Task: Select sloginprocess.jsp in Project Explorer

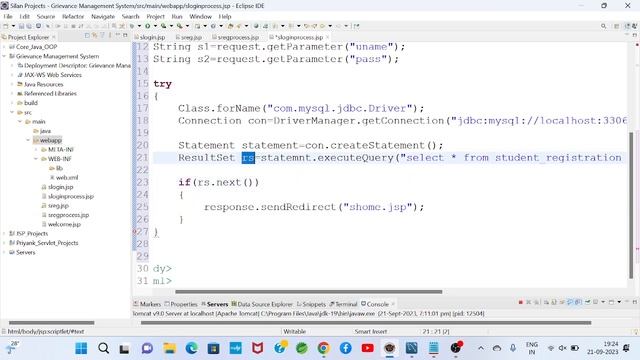Action: click(x=68, y=196)
